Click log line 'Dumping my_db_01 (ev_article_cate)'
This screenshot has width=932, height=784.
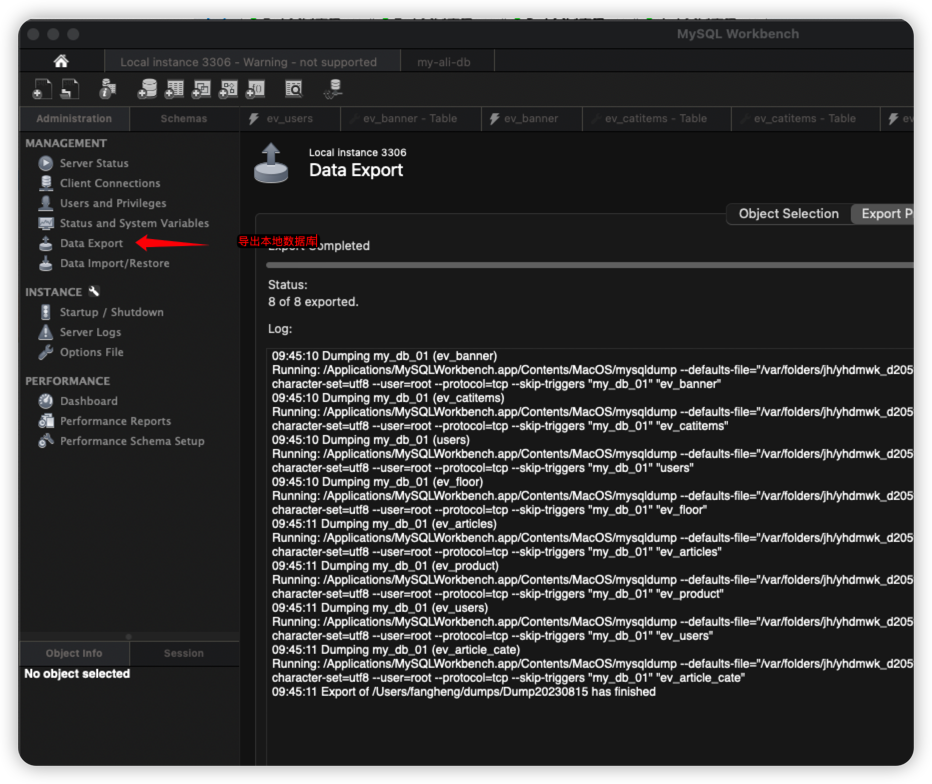click(396, 650)
